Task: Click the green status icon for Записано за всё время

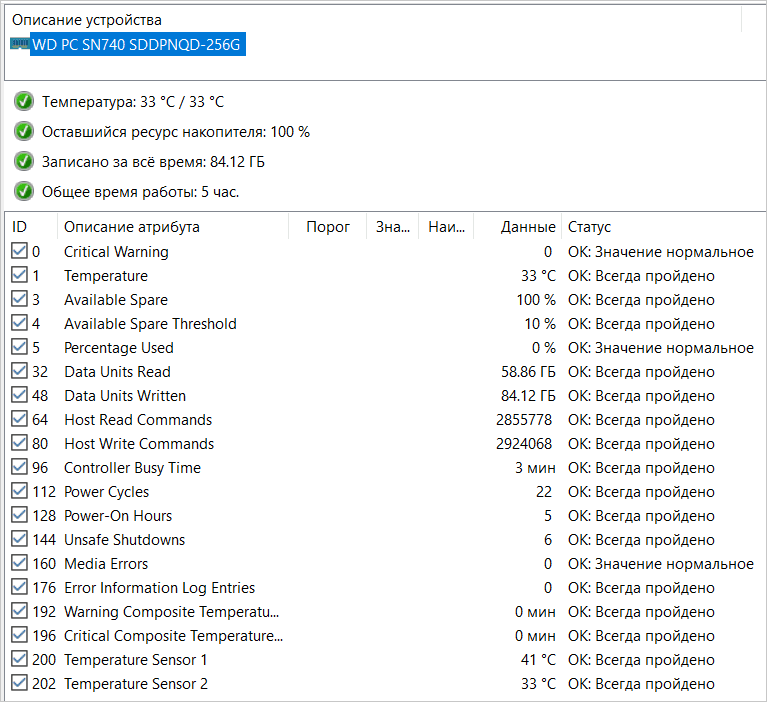Action: click(x=23, y=161)
